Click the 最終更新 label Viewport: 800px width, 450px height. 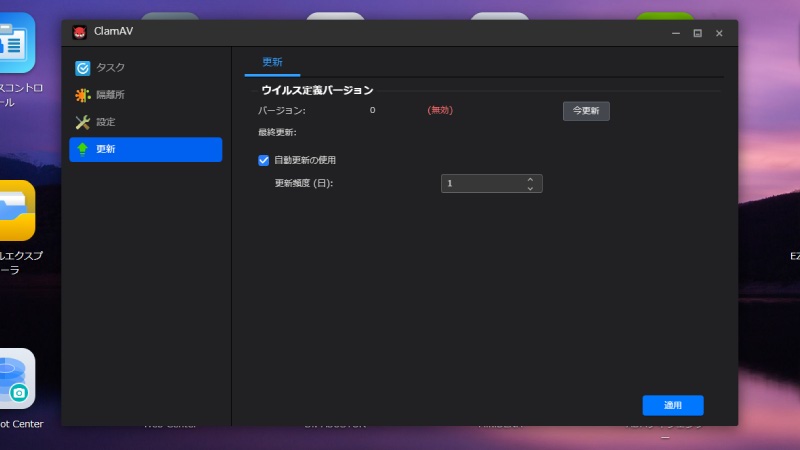[277, 132]
